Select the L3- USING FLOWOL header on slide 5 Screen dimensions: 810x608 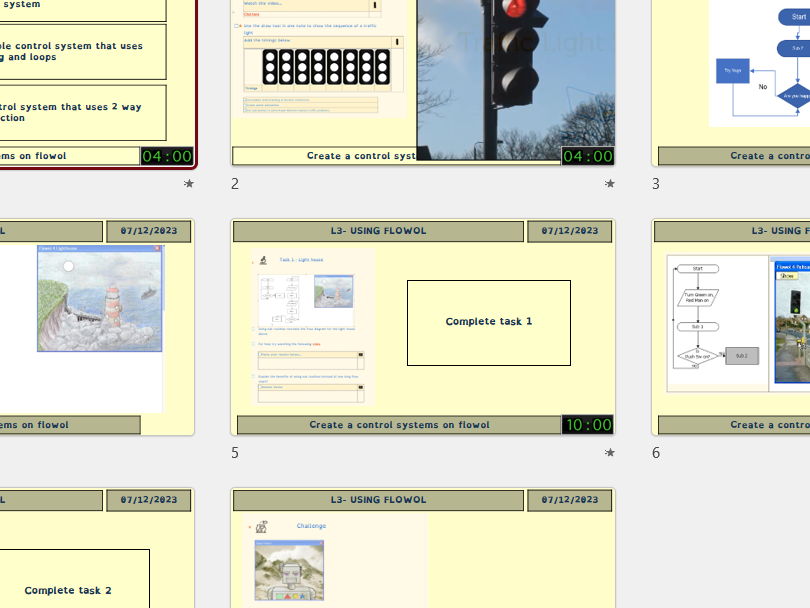click(378, 231)
